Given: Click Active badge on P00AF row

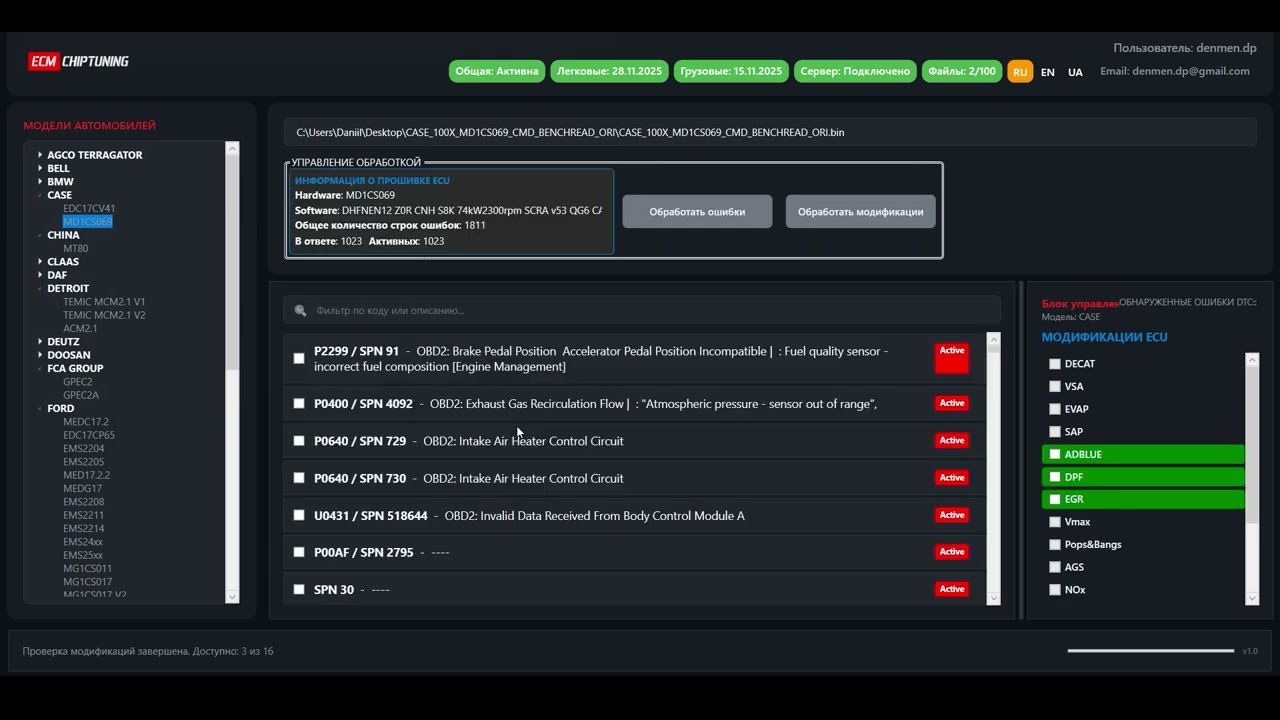Looking at the screenshot, I should click(x=952, y=552).
